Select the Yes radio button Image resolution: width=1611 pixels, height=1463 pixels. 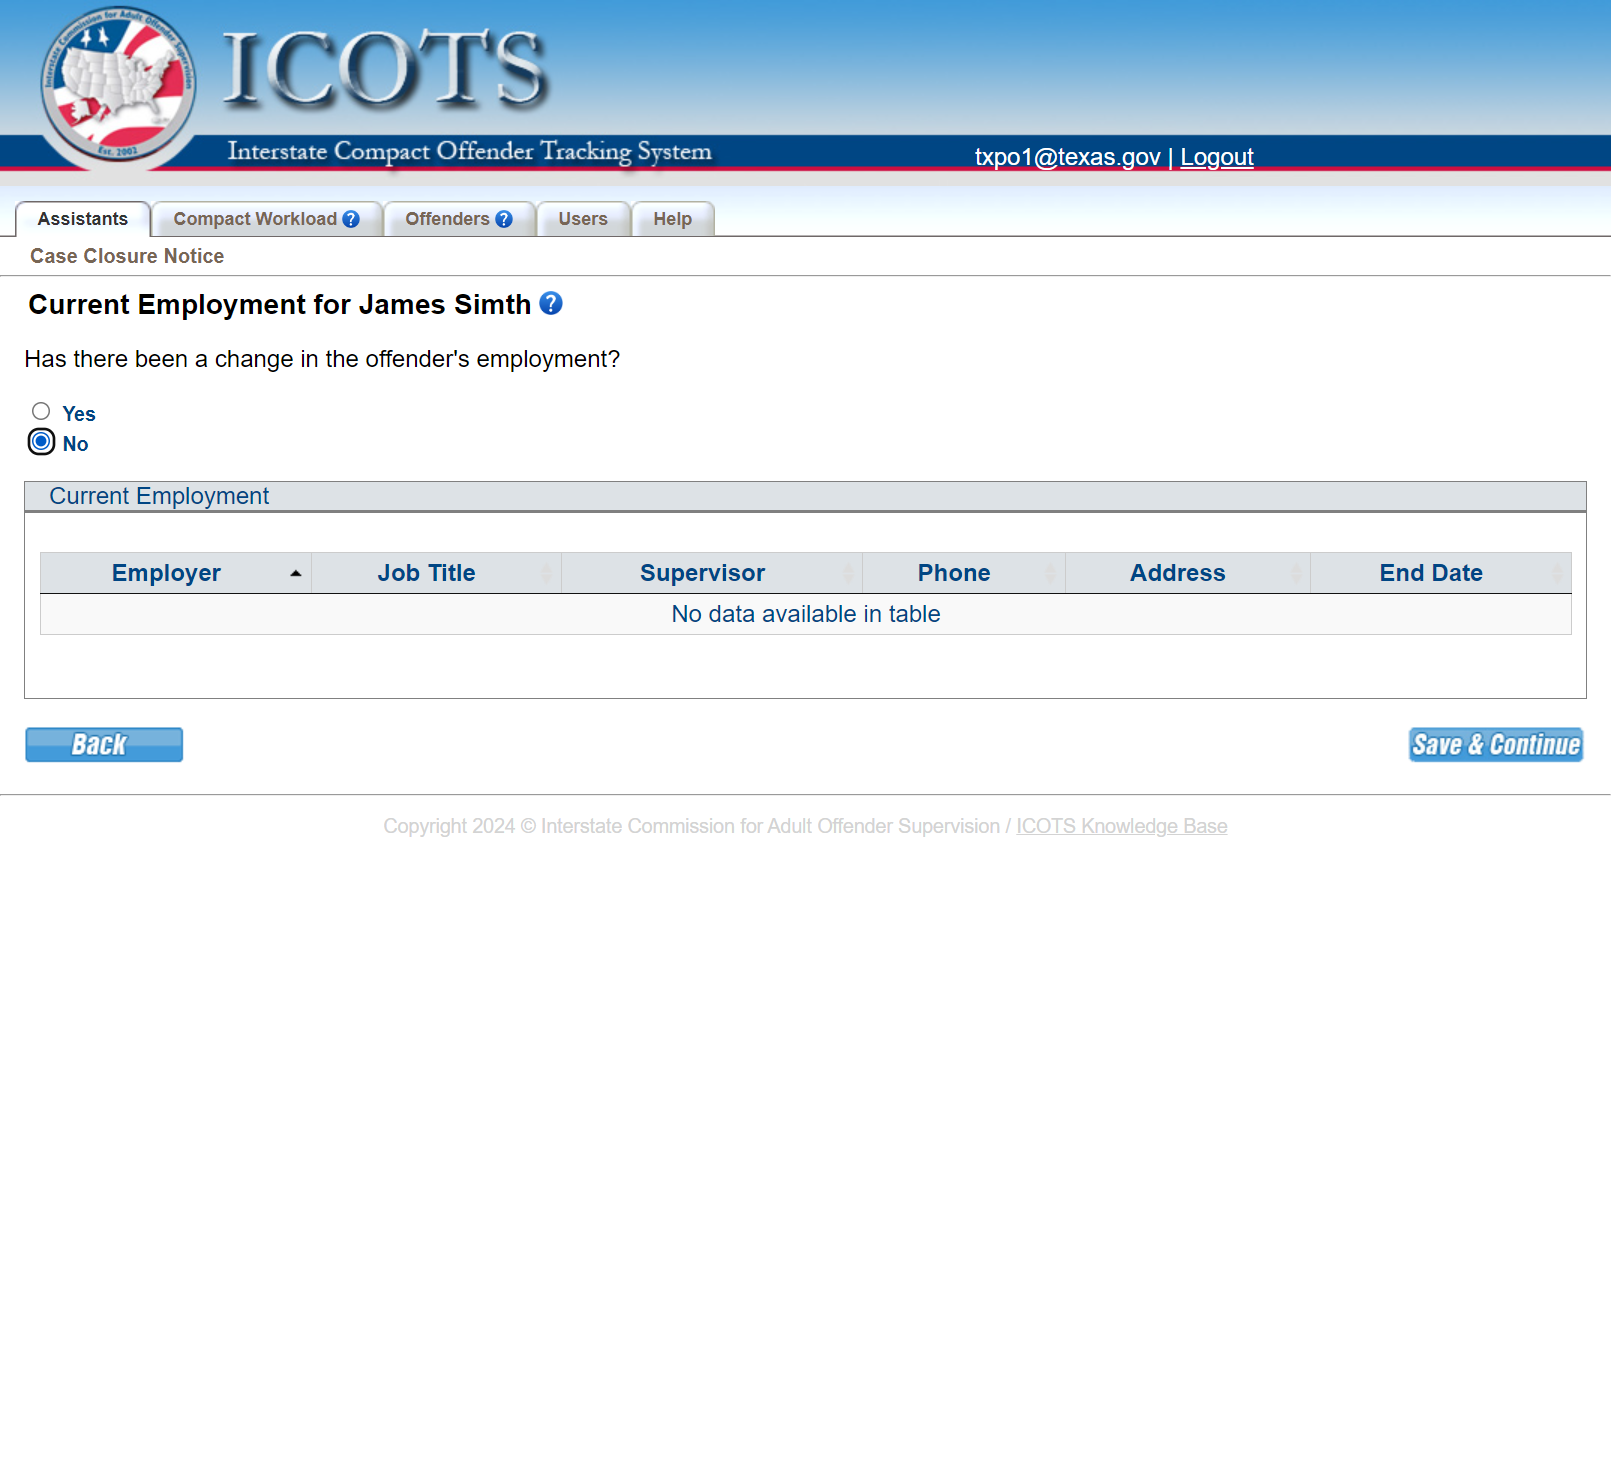pos(41,411)
